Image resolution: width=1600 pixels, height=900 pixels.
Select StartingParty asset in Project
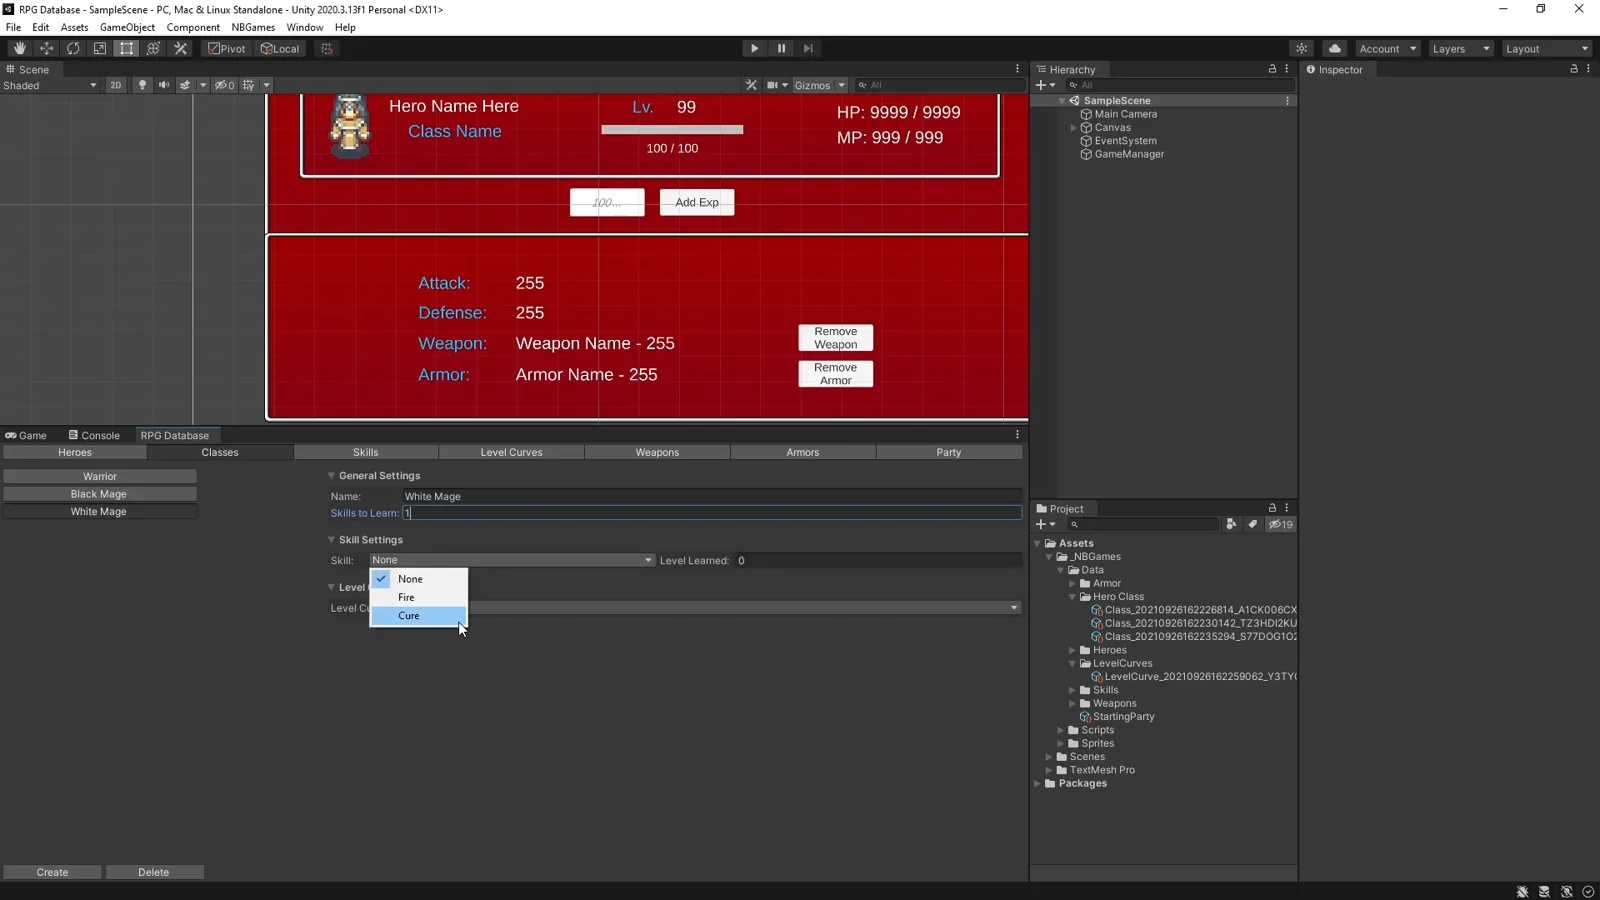[1123, 717]
